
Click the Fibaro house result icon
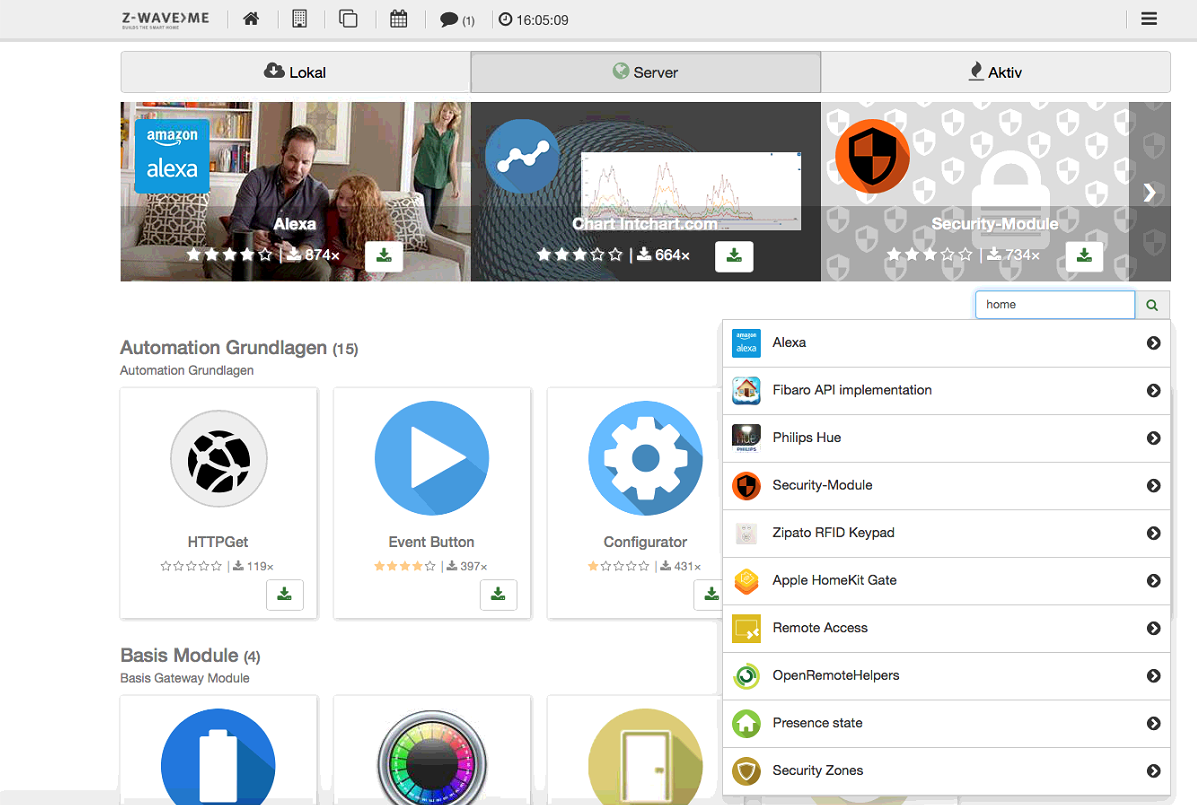tap(746, 391)
